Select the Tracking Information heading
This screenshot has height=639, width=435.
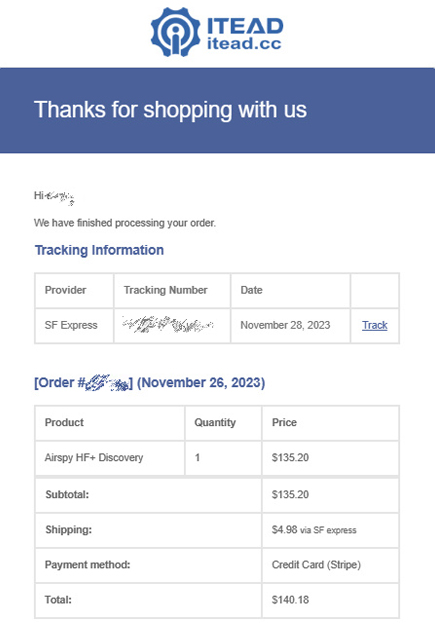[99, 250]
